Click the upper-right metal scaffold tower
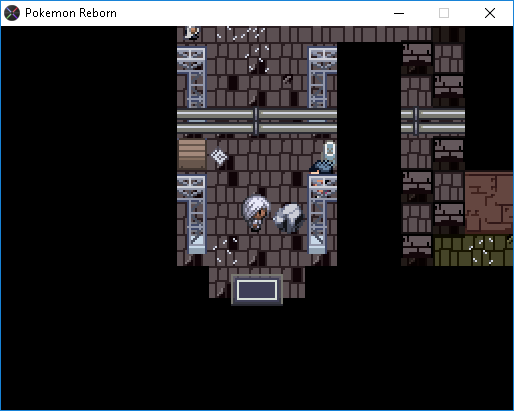Viewport: 514px width, 411px height. 322,77
